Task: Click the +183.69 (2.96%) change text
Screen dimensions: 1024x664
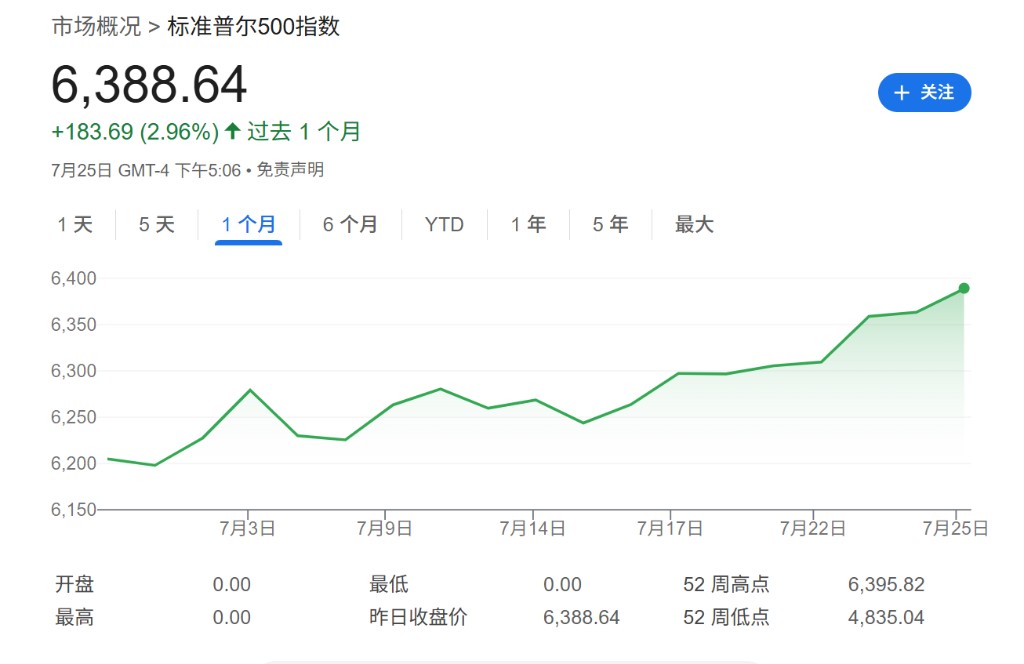Action: click(135, 132)
